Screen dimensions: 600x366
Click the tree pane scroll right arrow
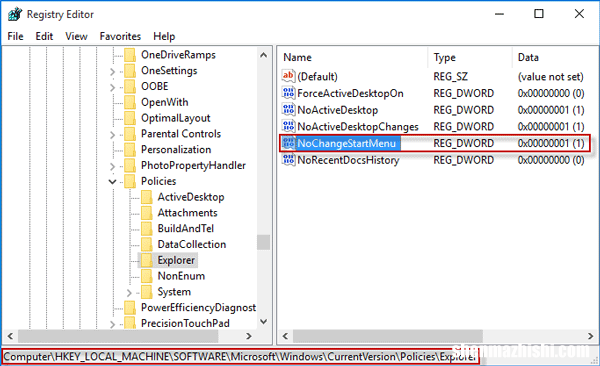pyautogui.click(x=249, y=336)
